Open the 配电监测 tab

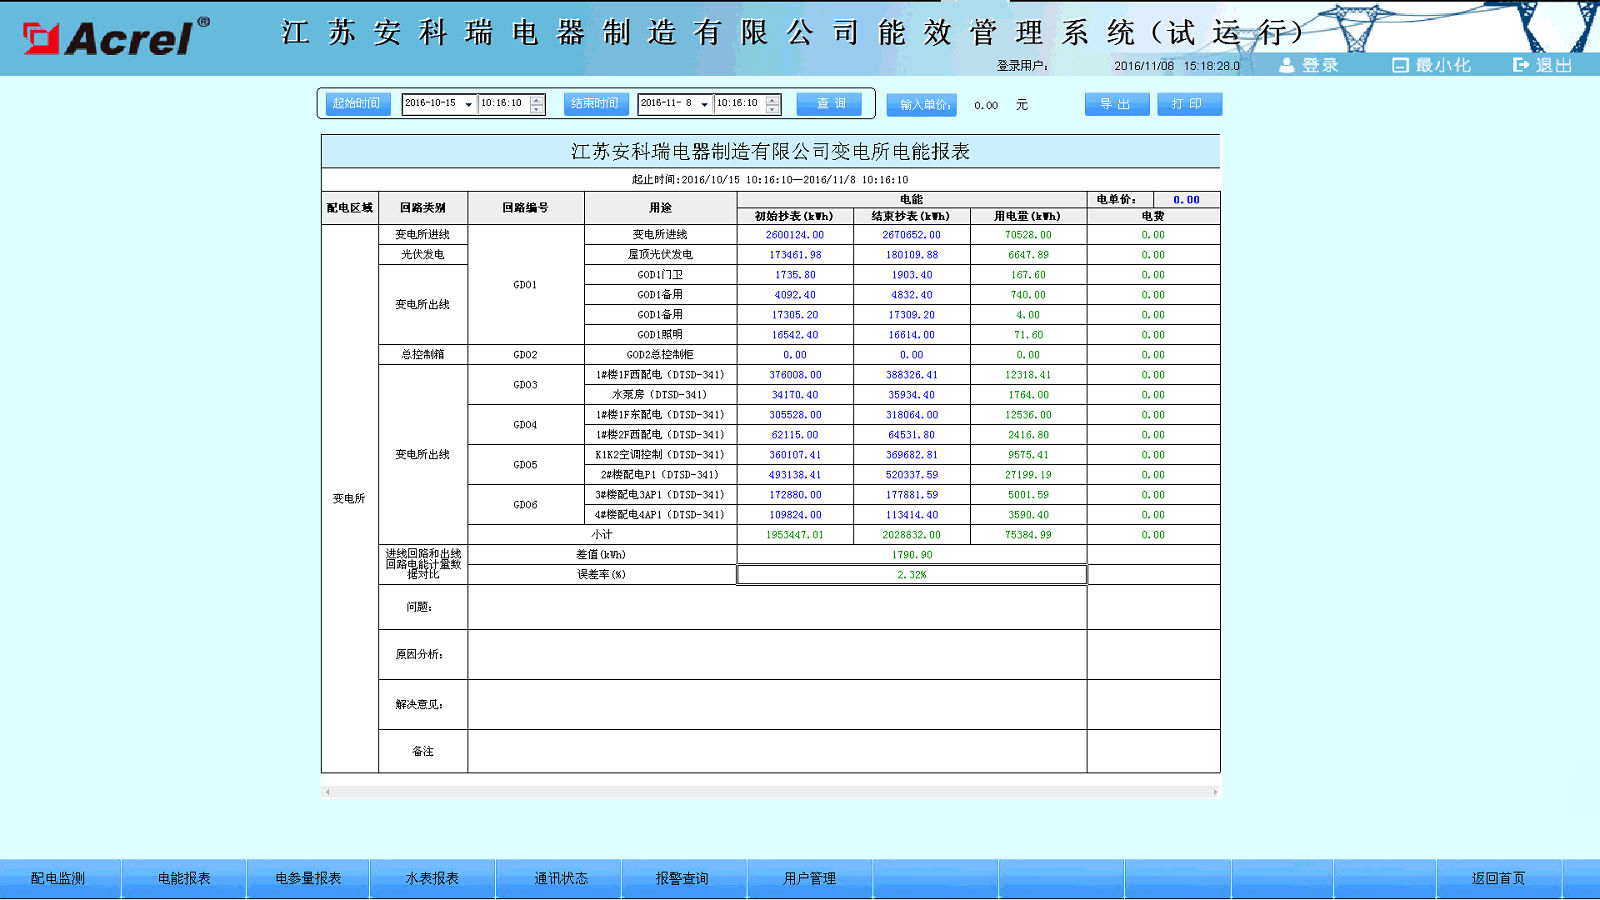coord(58,878)
